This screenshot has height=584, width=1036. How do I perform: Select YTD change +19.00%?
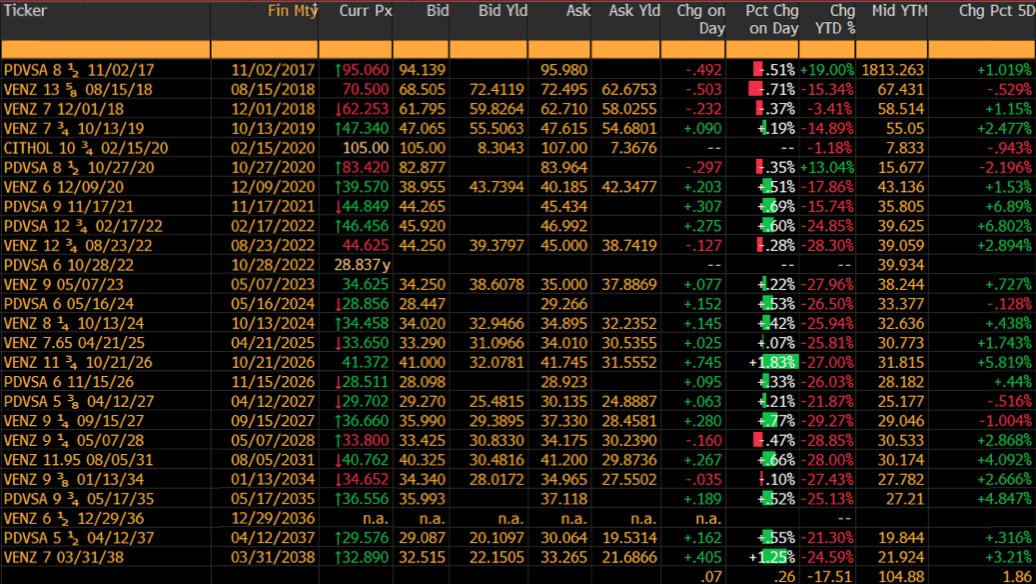827,70
